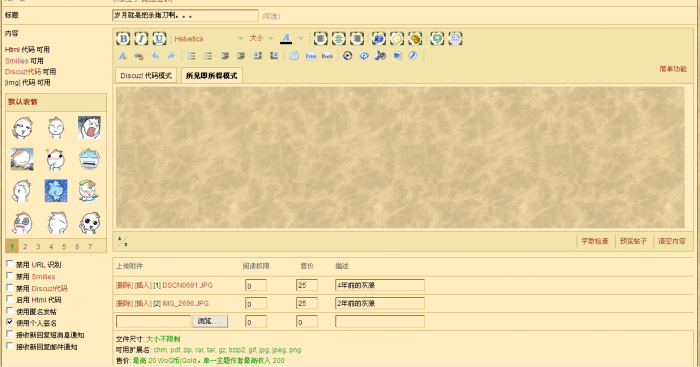
Task: Check 禁用 Discuz!代码 checkbox
Action: click(10, 287)
